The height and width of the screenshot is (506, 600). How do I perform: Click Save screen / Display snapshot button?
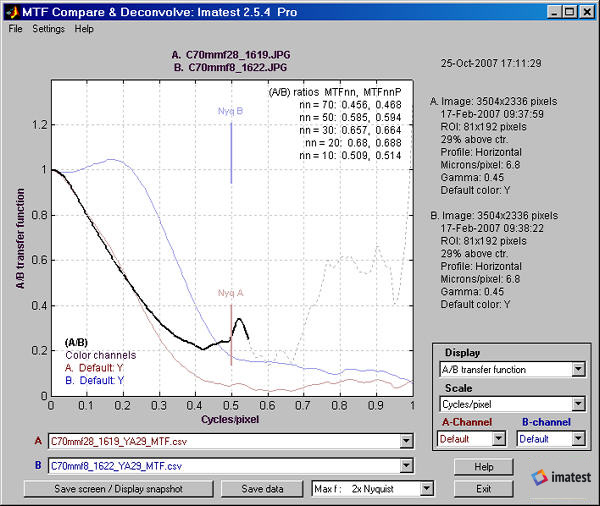[119, 489]
